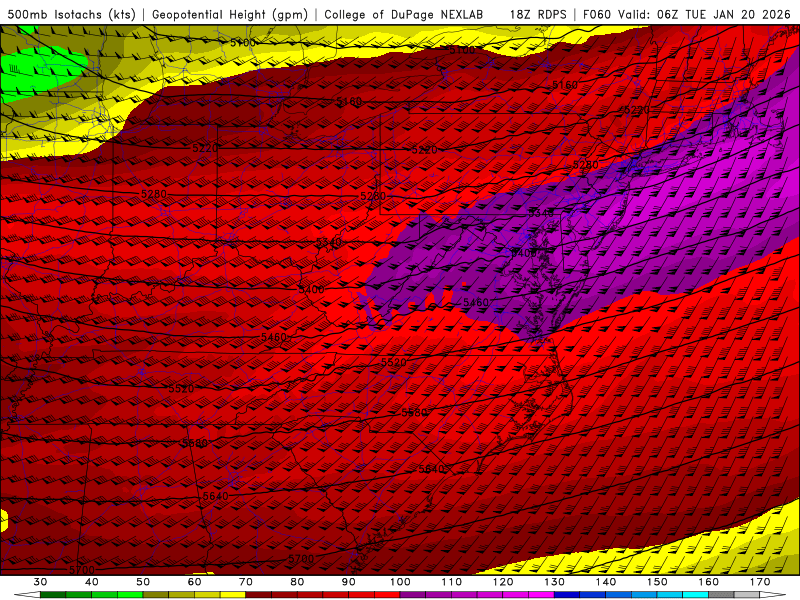The width and height of the screenshot is (800, 600).
Task: Click the '500mb Isotachs (kts)' title text
Action: pos(72,15)
